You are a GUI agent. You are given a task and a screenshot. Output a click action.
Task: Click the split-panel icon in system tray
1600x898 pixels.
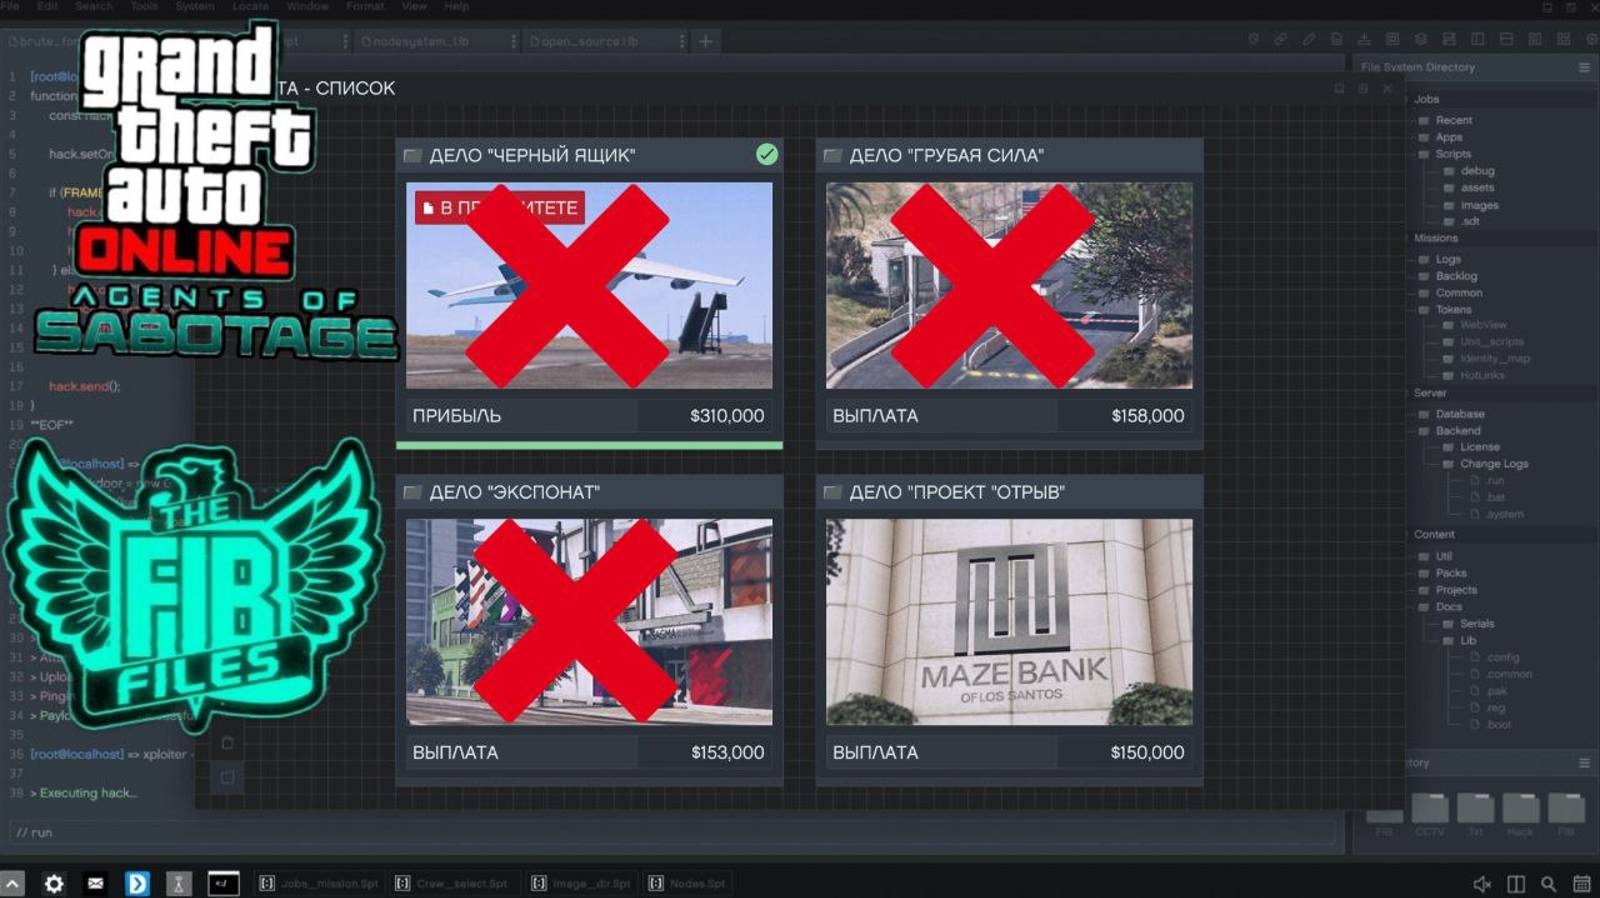(1516, 884)
